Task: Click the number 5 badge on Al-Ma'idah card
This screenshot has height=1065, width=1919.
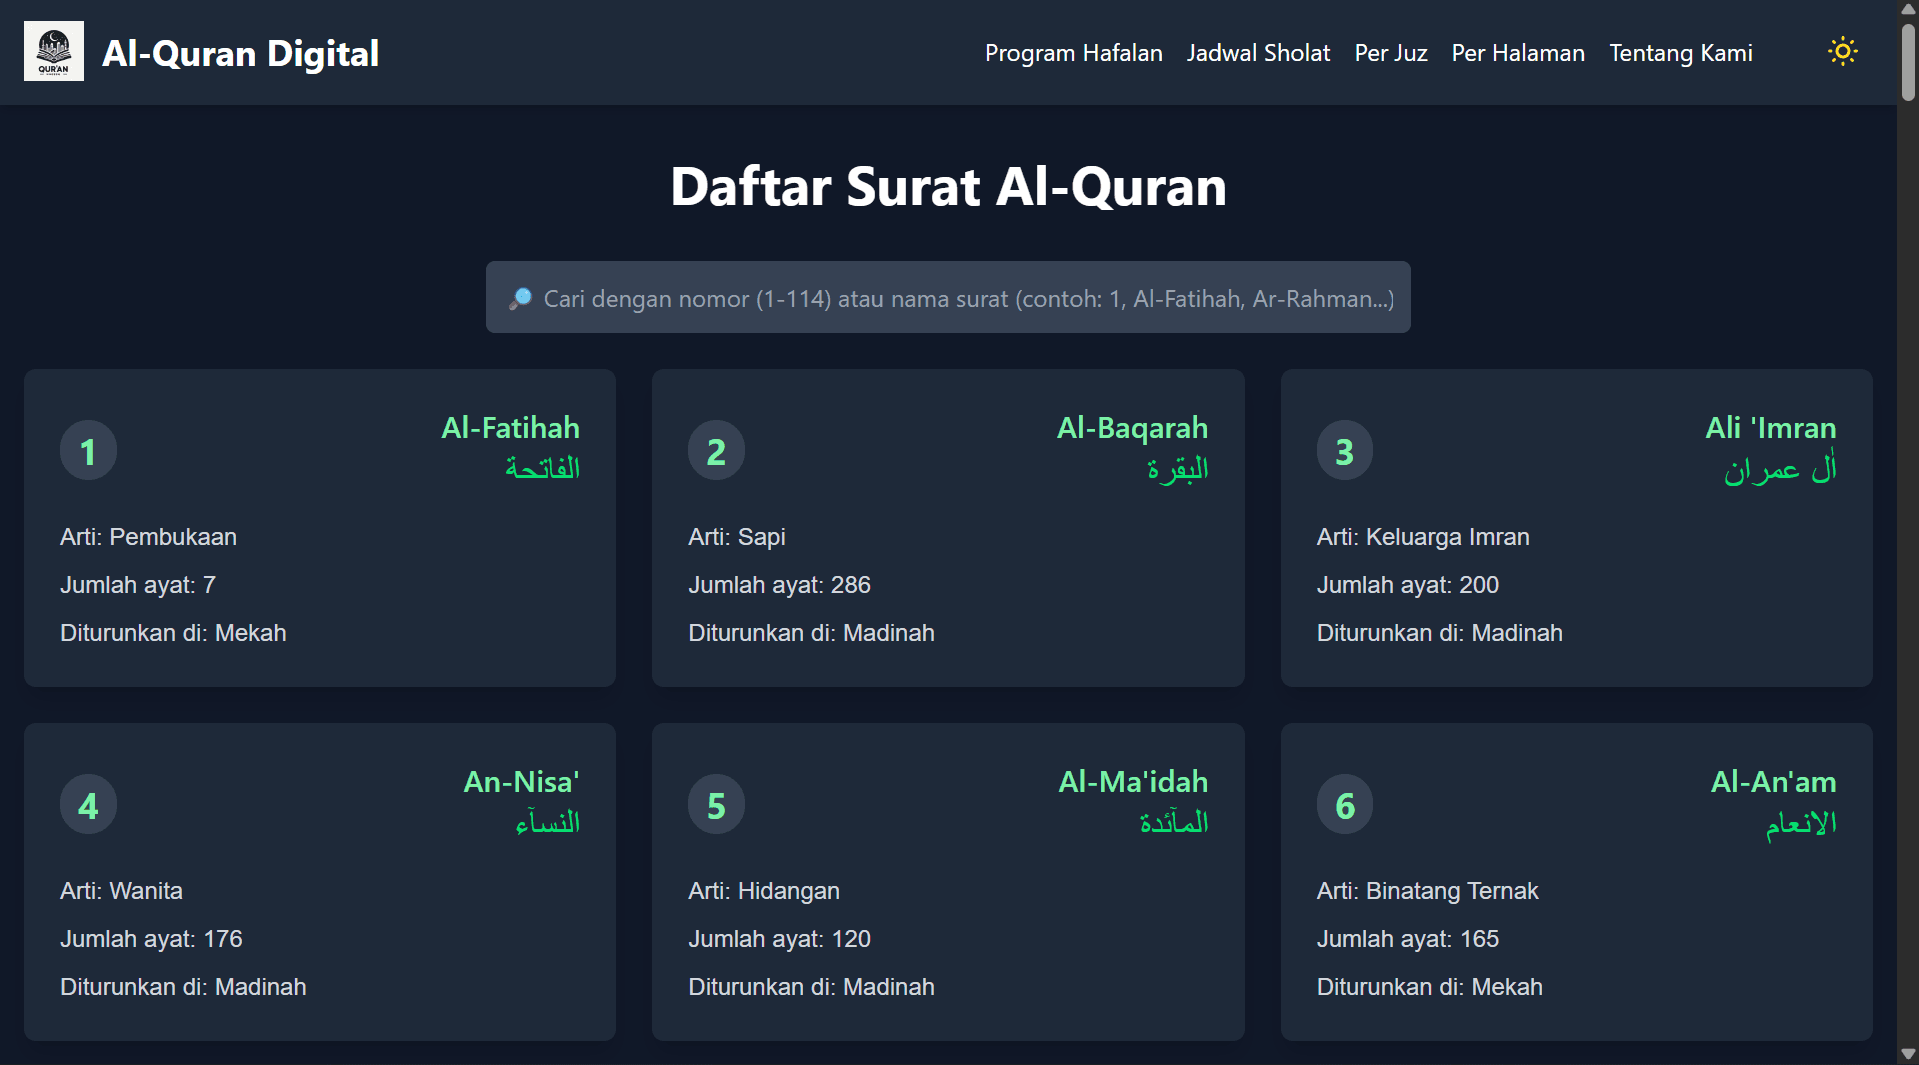Action: tap(716, 803)
